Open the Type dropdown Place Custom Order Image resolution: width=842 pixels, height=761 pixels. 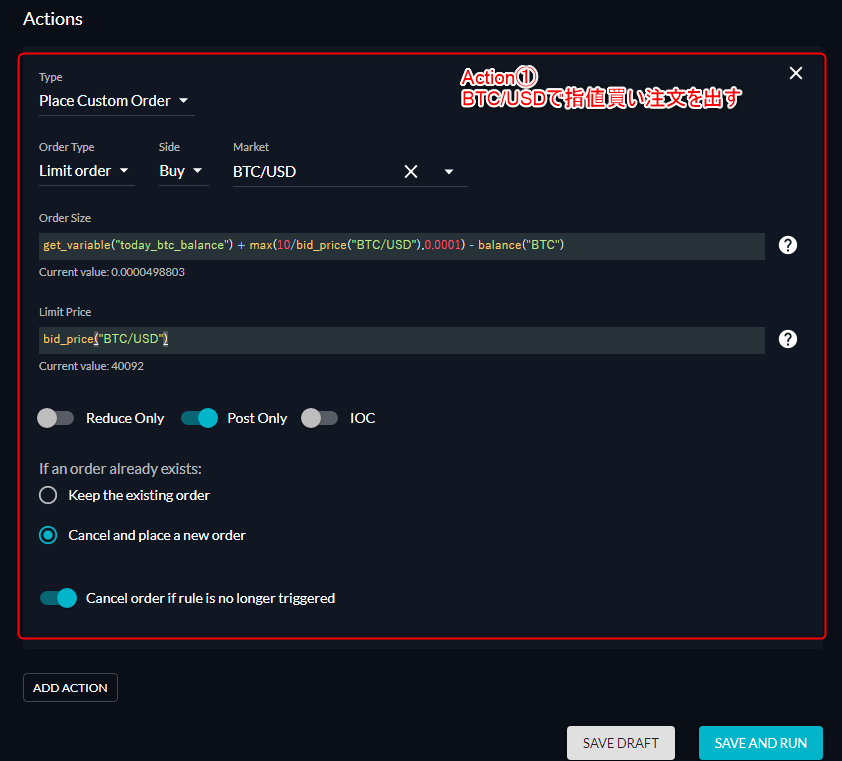pos(117,101)
